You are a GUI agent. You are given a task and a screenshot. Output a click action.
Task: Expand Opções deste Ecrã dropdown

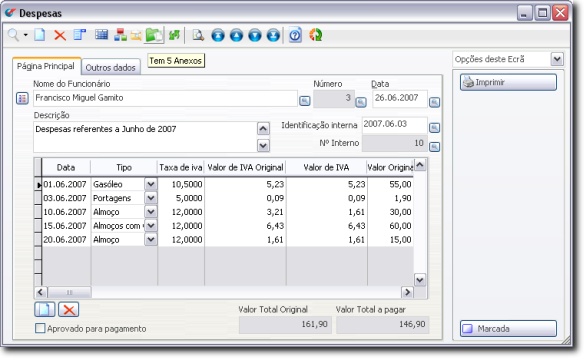click(557, 59)
